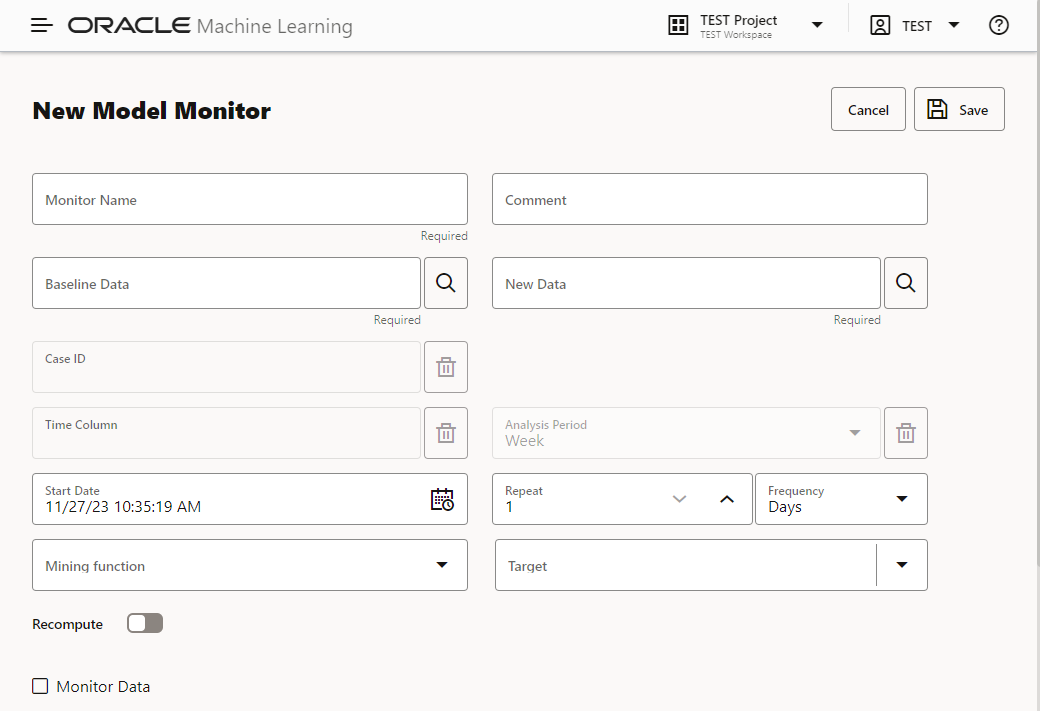Screen dimensions: 1040x711
Task: Open the Start Date calendar picker
Action: pyautogui.click(x=442, y=500)
